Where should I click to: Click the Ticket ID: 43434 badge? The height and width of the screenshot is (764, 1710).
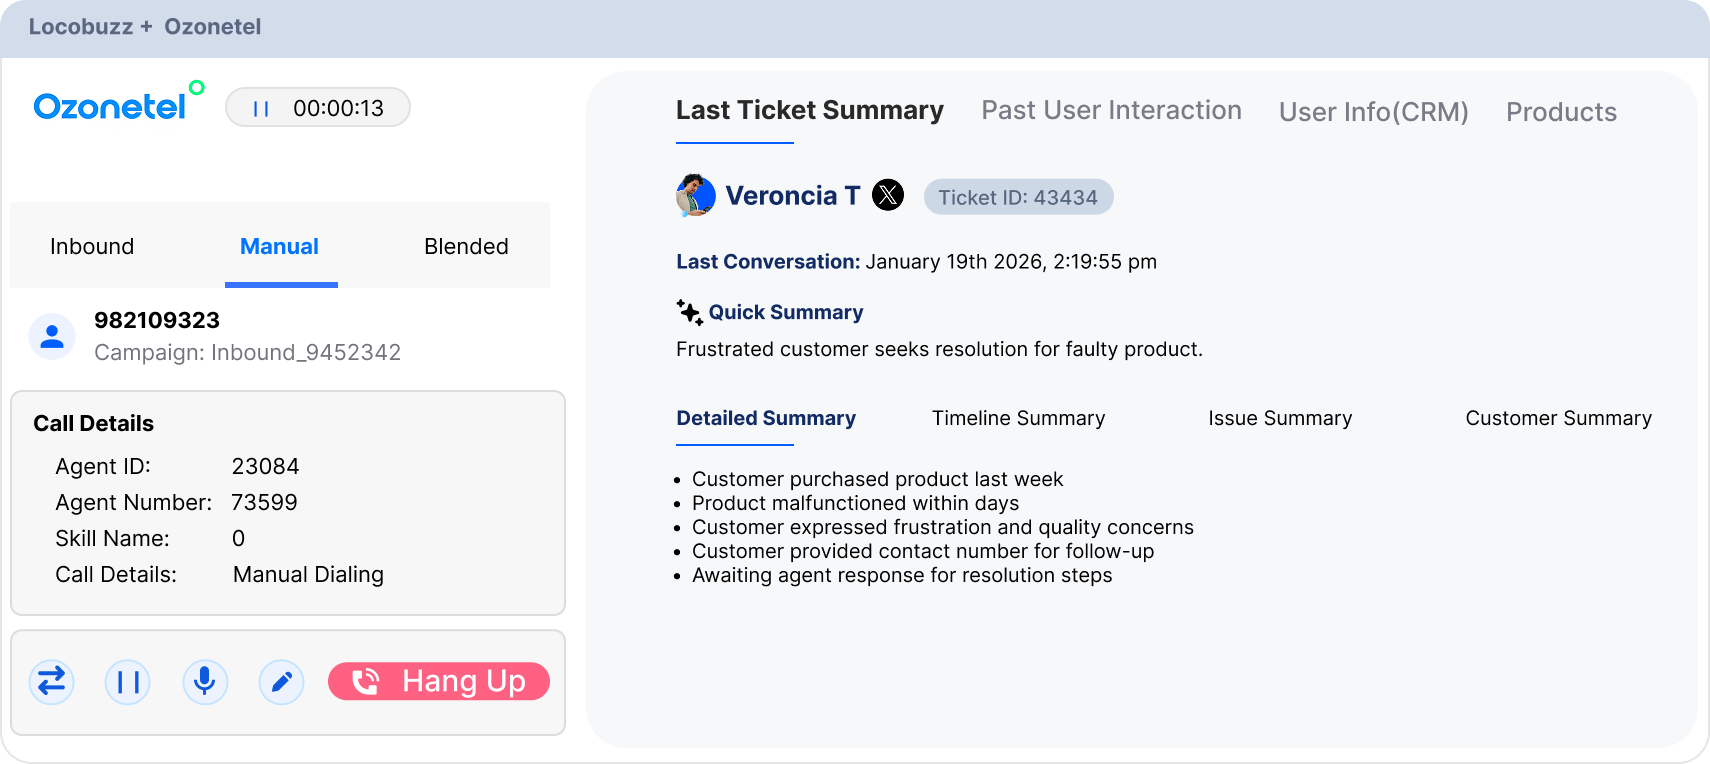pyautogui.click(x=1018, y=197)
